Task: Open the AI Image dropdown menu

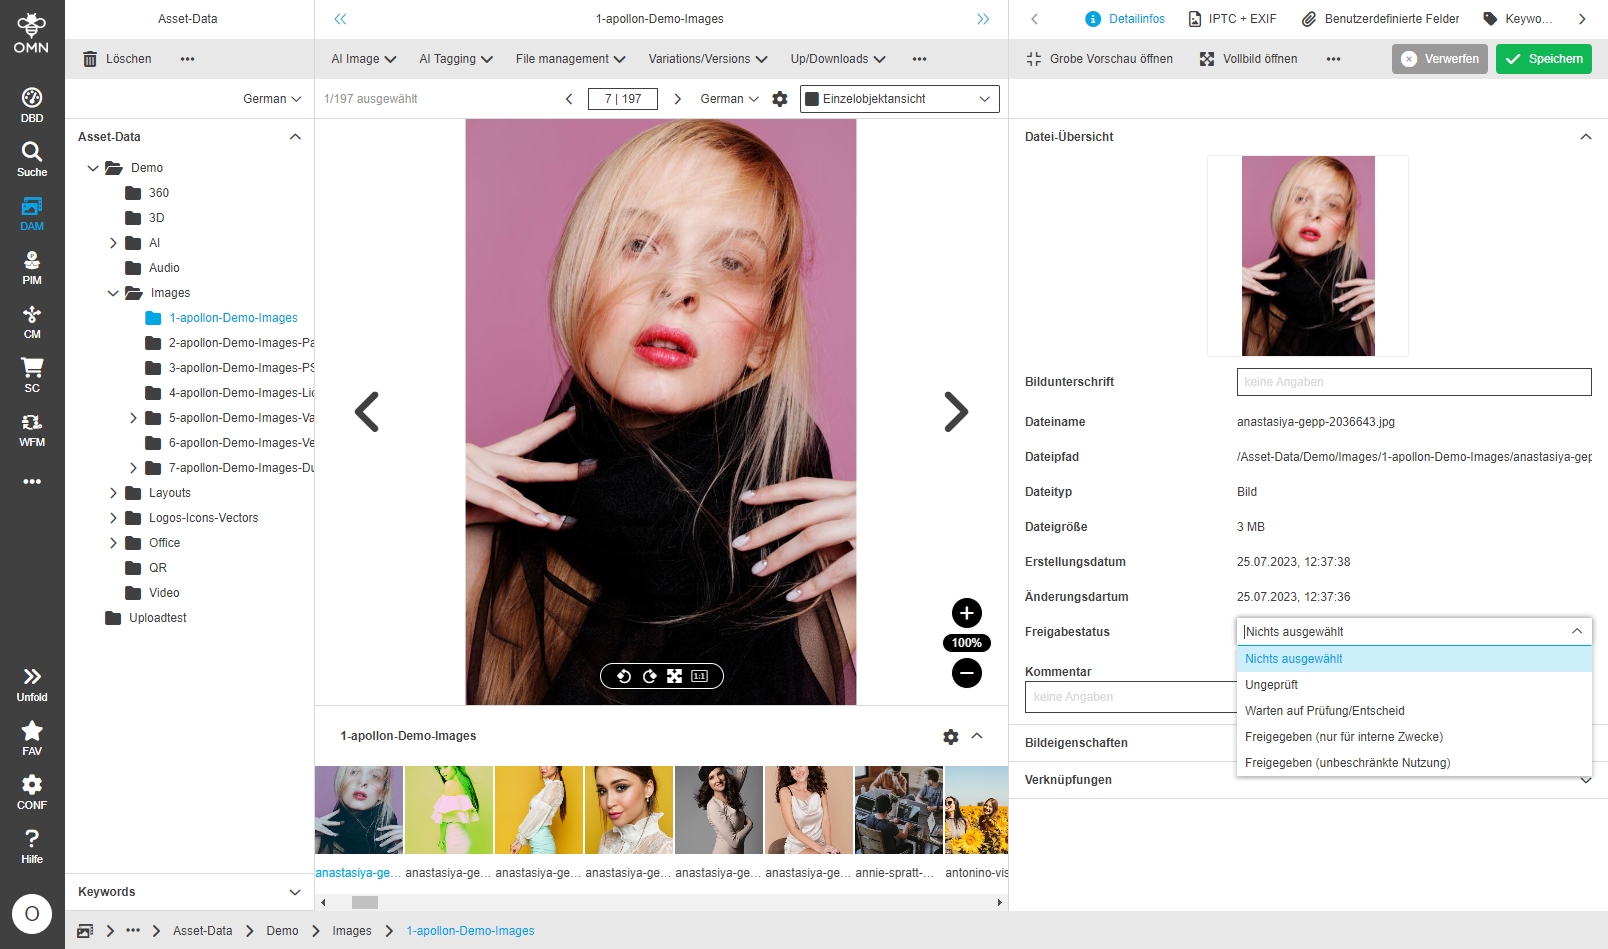Action: point(364,59)
